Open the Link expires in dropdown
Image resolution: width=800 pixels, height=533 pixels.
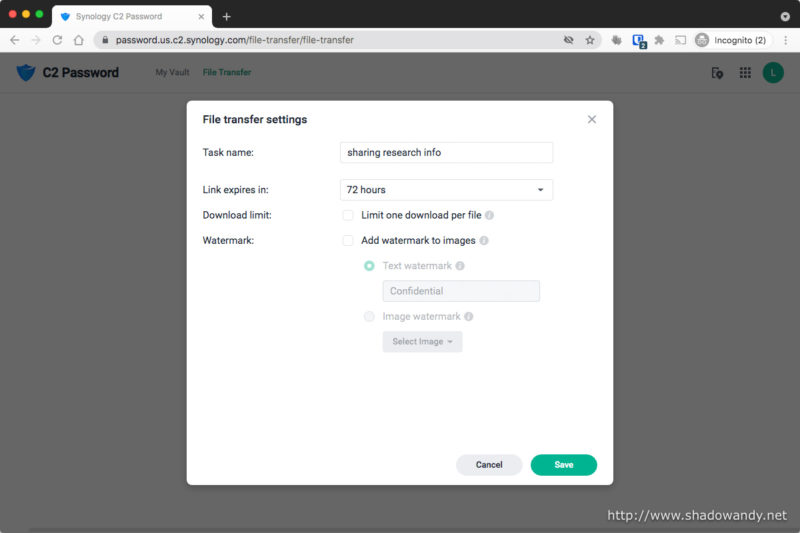(446, 190)
